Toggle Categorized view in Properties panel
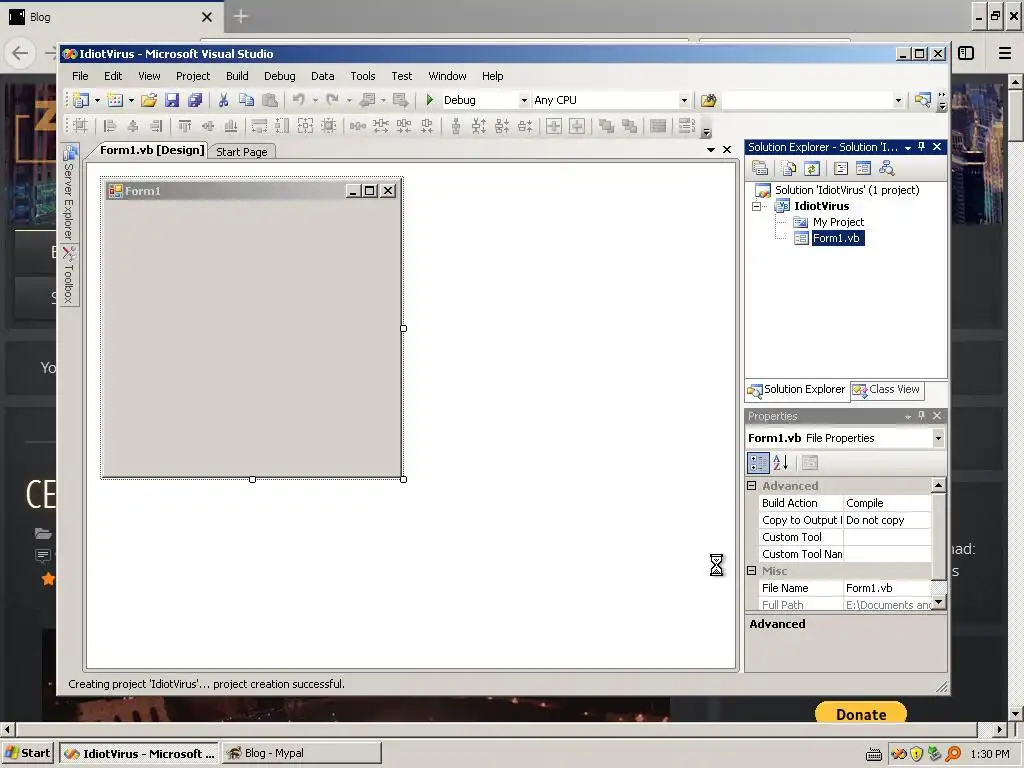The height and width of the screenshot is (768, 1024). coord(758,463)
